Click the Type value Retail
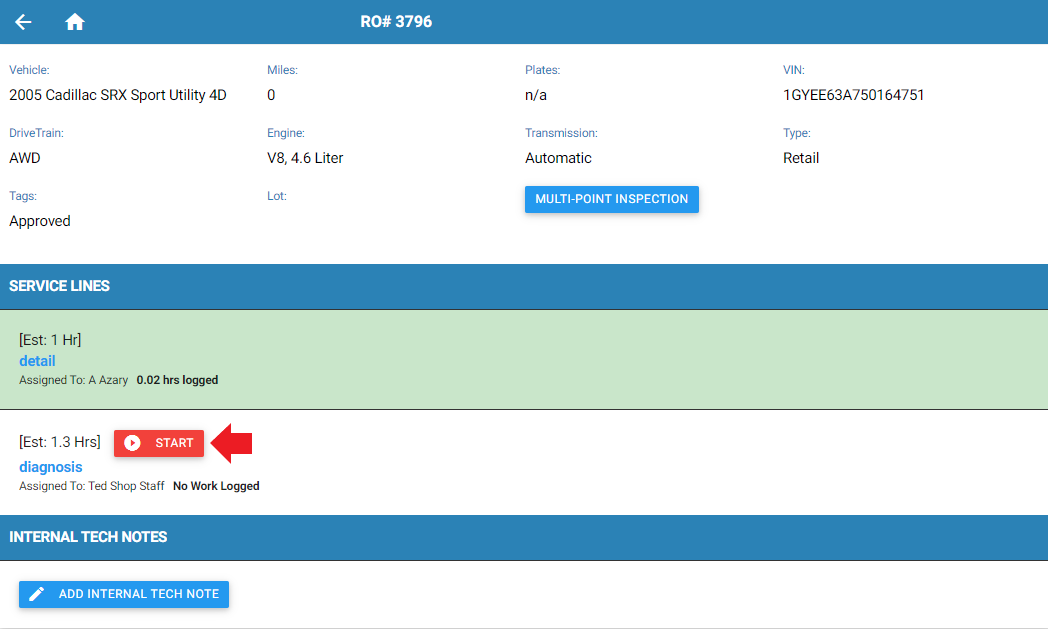Viewport: 1048px width, 629px height. click(801, 158)
